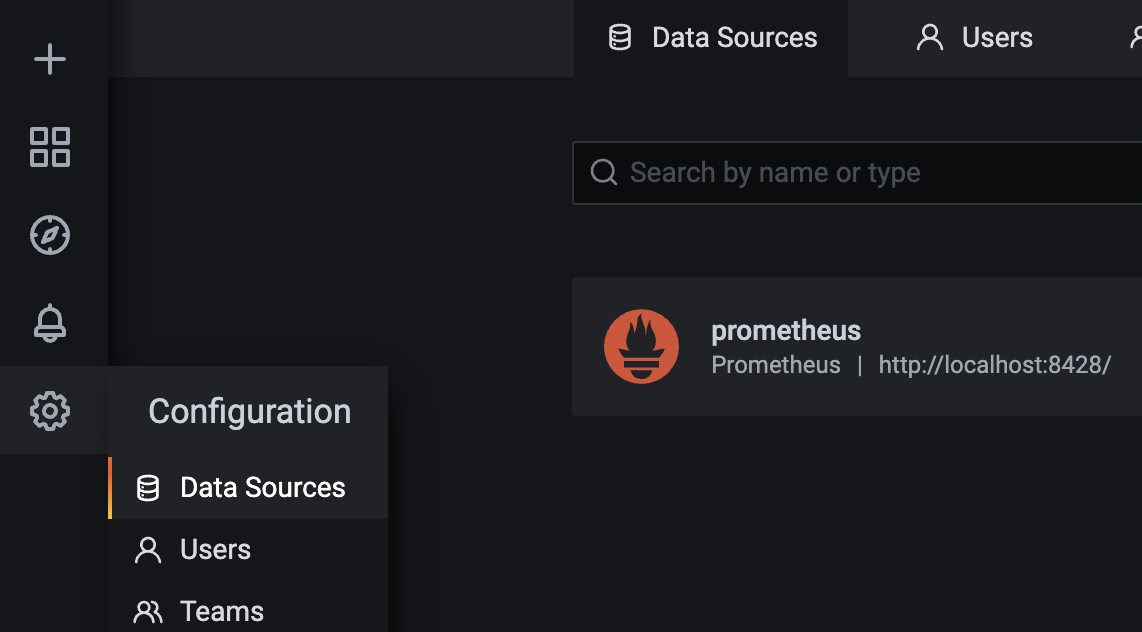Switch to the Users tab
This screenshot has height=632, width=1142.
pos(974,38)
